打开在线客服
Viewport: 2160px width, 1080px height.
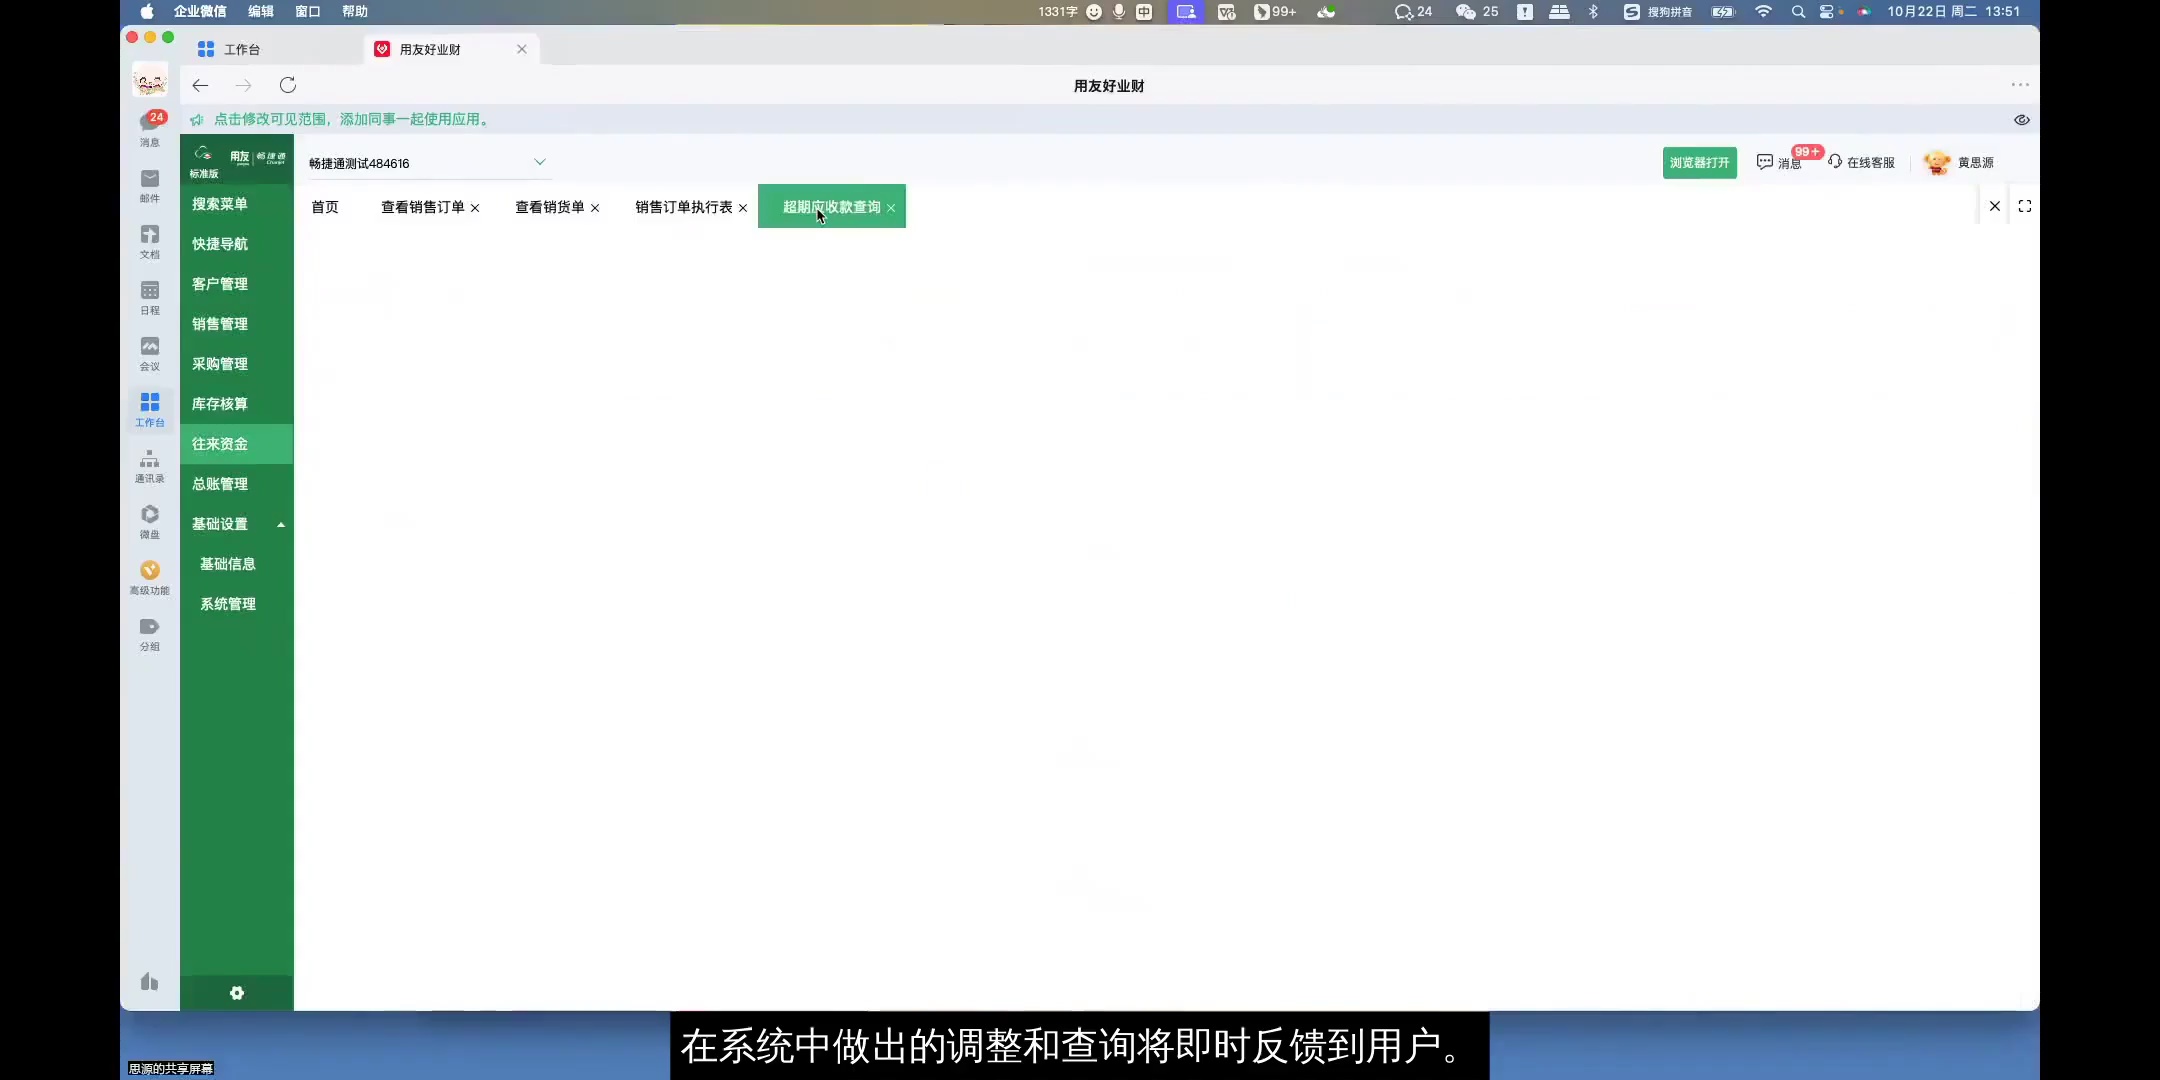(x=1862, y=161)
